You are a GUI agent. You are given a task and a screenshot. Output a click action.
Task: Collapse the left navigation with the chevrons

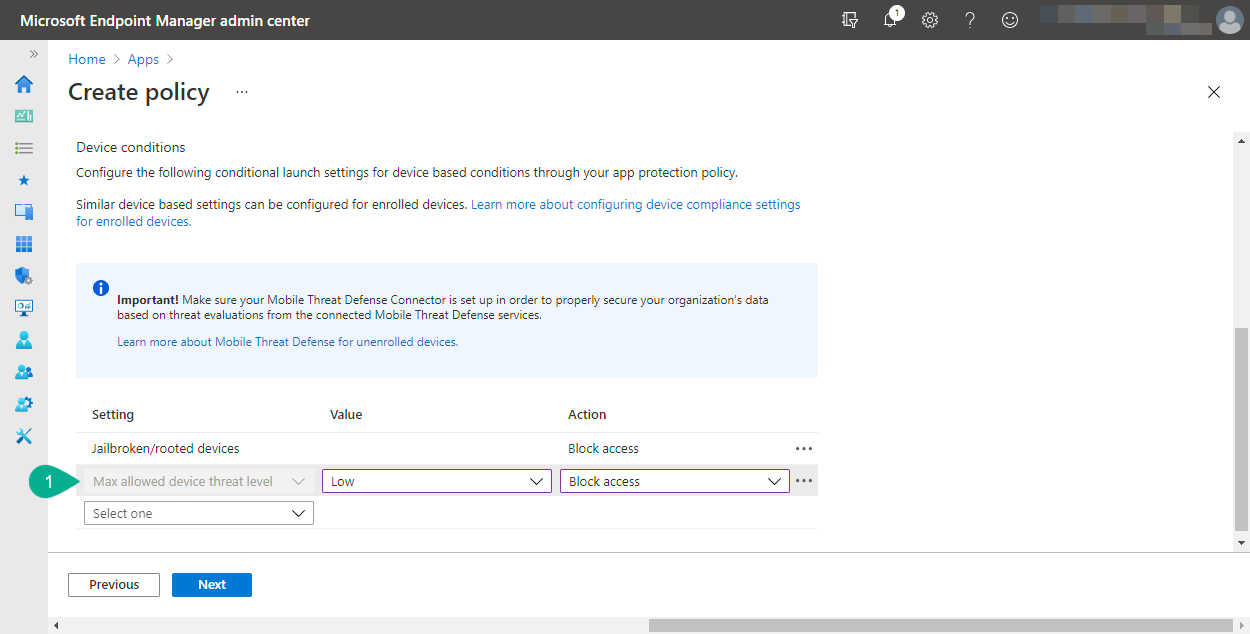pos(36,56)
